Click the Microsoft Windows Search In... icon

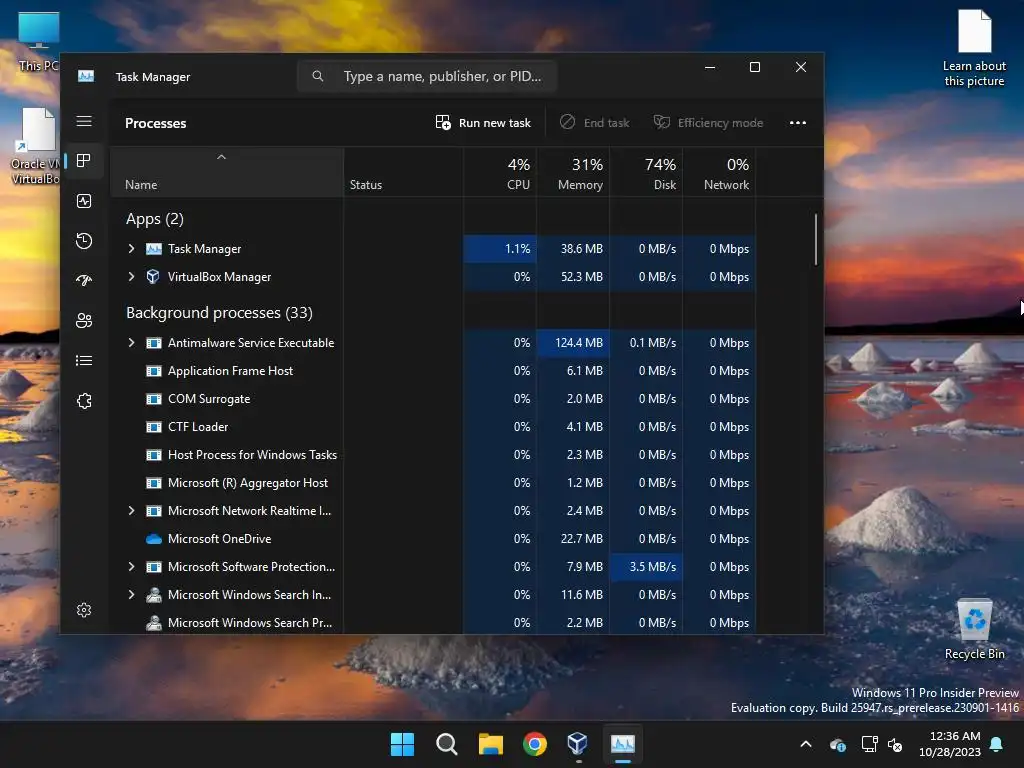(x=153, y=595)
